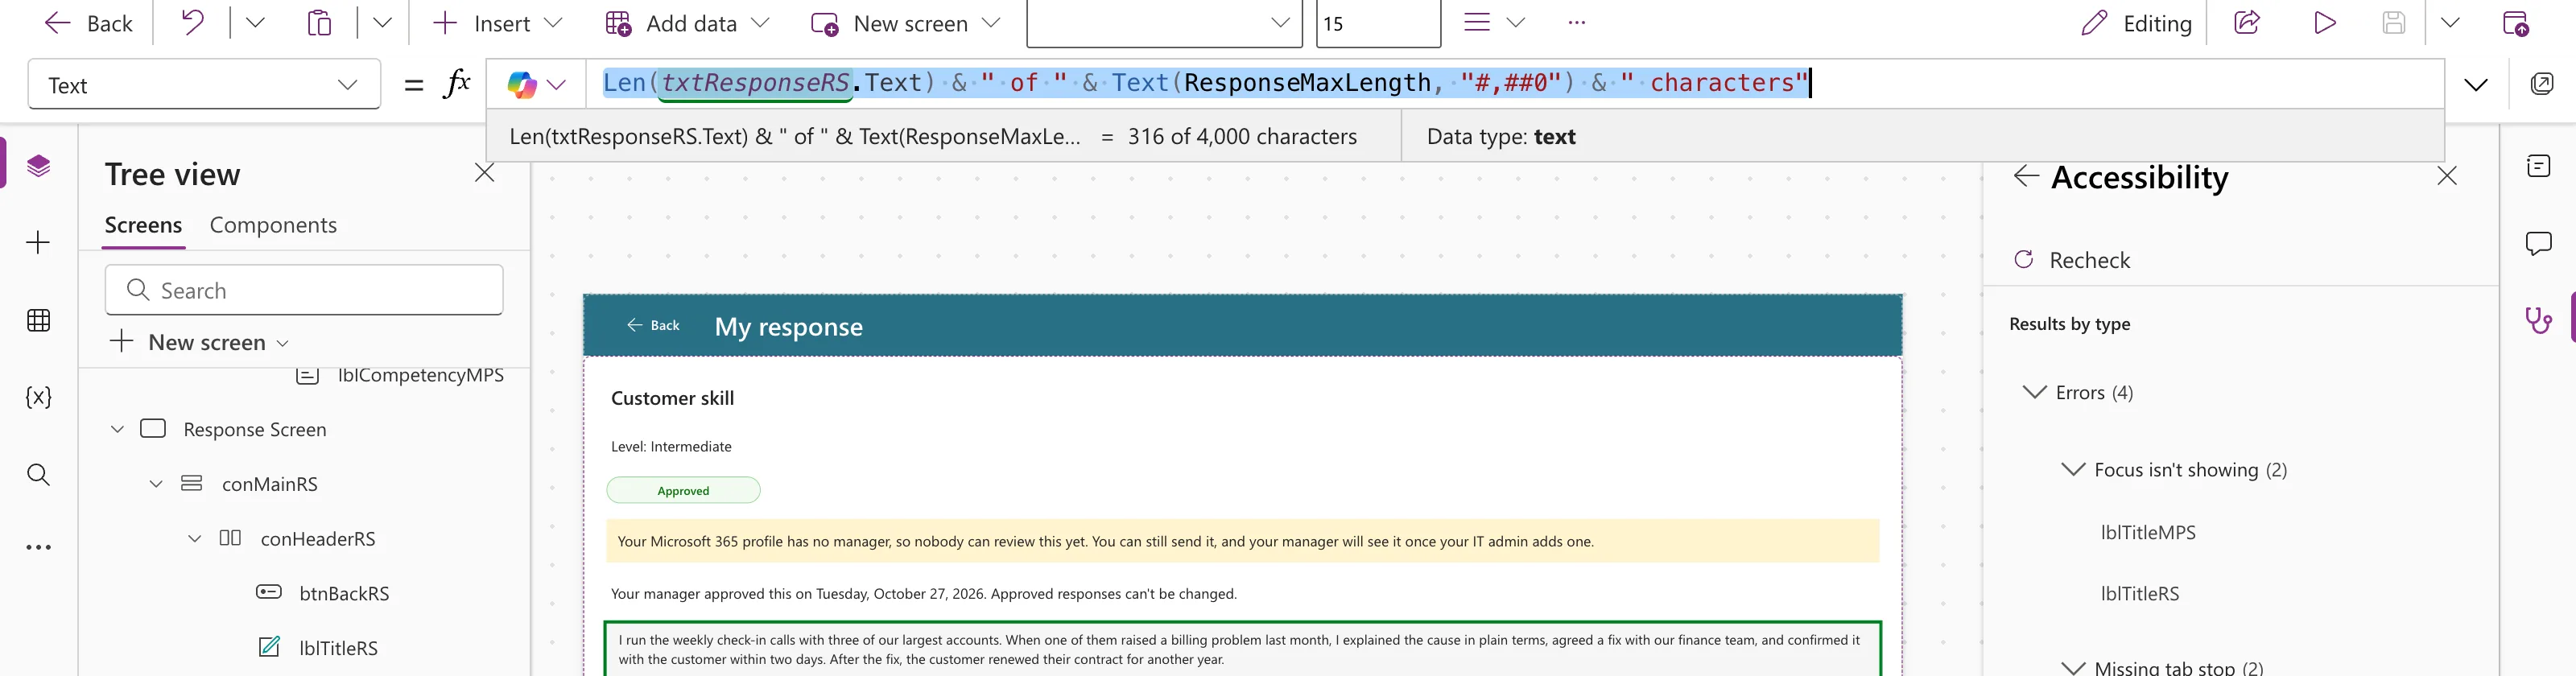Open the Variables icon in left sidebar

[38, 397]
